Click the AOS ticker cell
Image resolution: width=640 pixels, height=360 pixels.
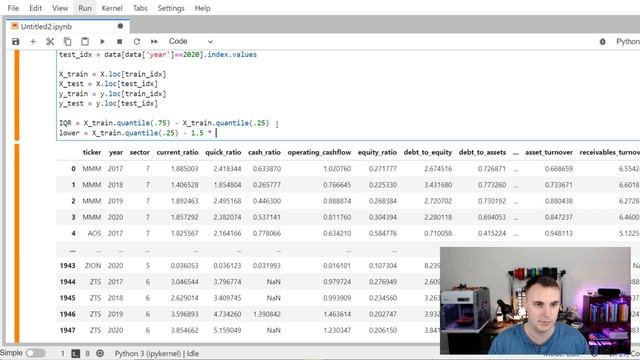(94, 233)
